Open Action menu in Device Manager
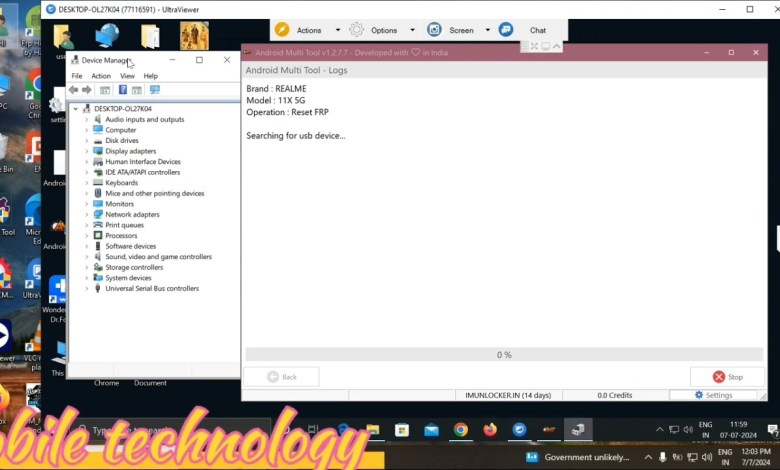Image resolution: width=780 pixels, height=470 pixels. pyautogui.click(x=101, y=76)
